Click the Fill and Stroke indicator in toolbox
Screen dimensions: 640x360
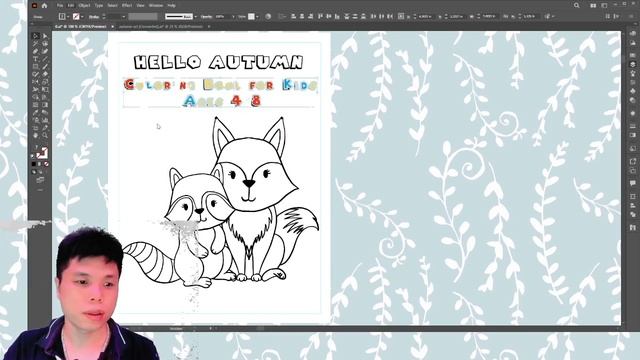click(42, 153)
